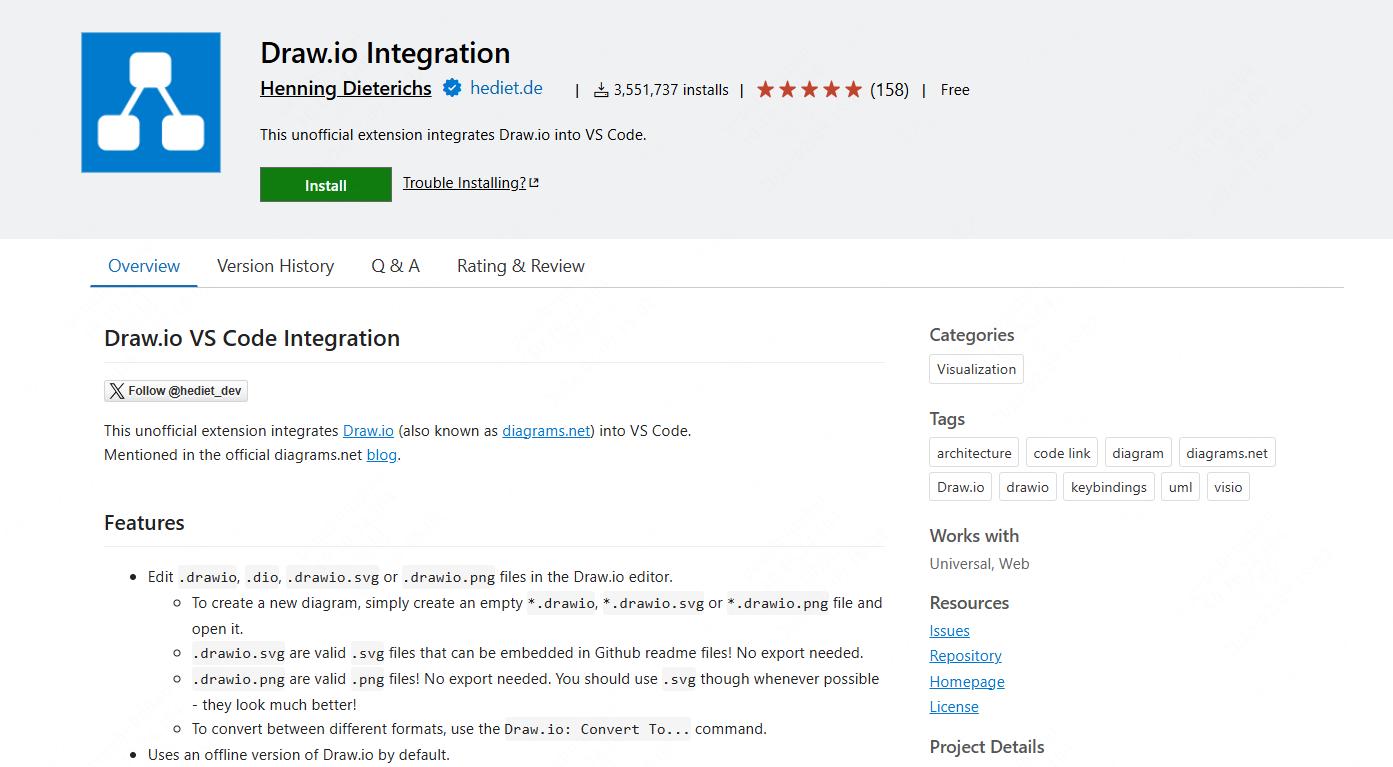Follow the diagrams.net link in description
Viewport: 1393px width, 767px height.
click(546, 431)
